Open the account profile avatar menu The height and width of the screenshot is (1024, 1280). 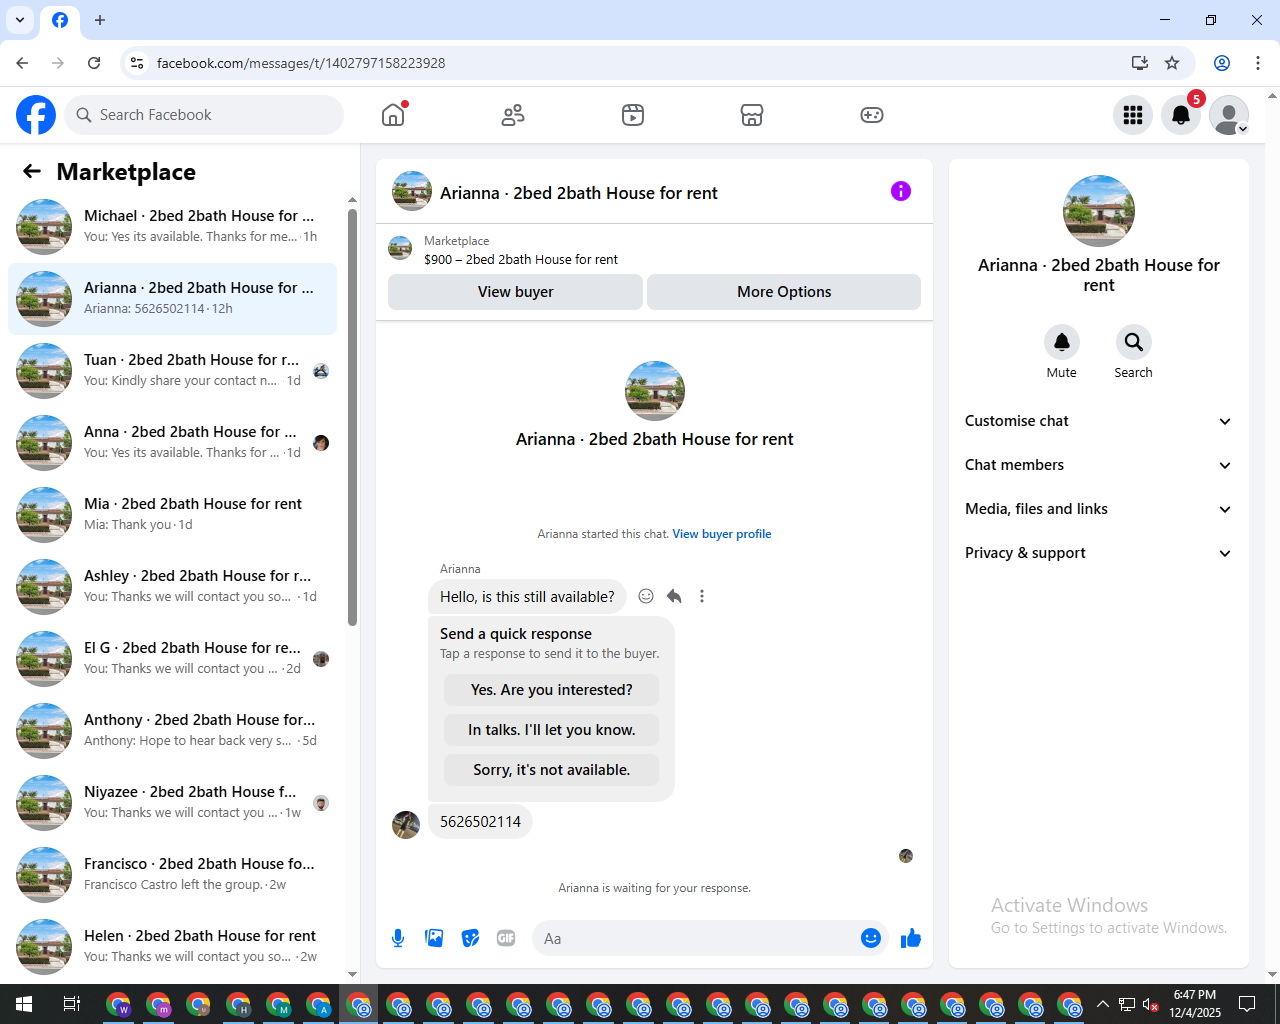(1229, 115)
